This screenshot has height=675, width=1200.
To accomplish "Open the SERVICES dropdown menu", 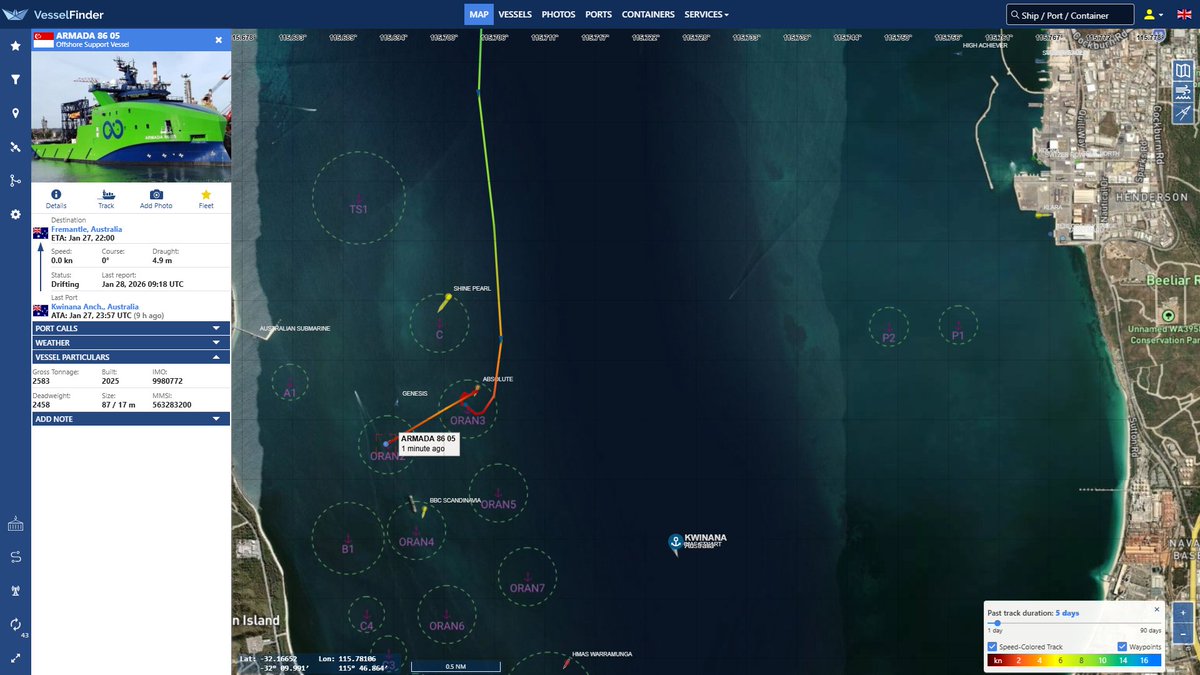I will [706, 14].
